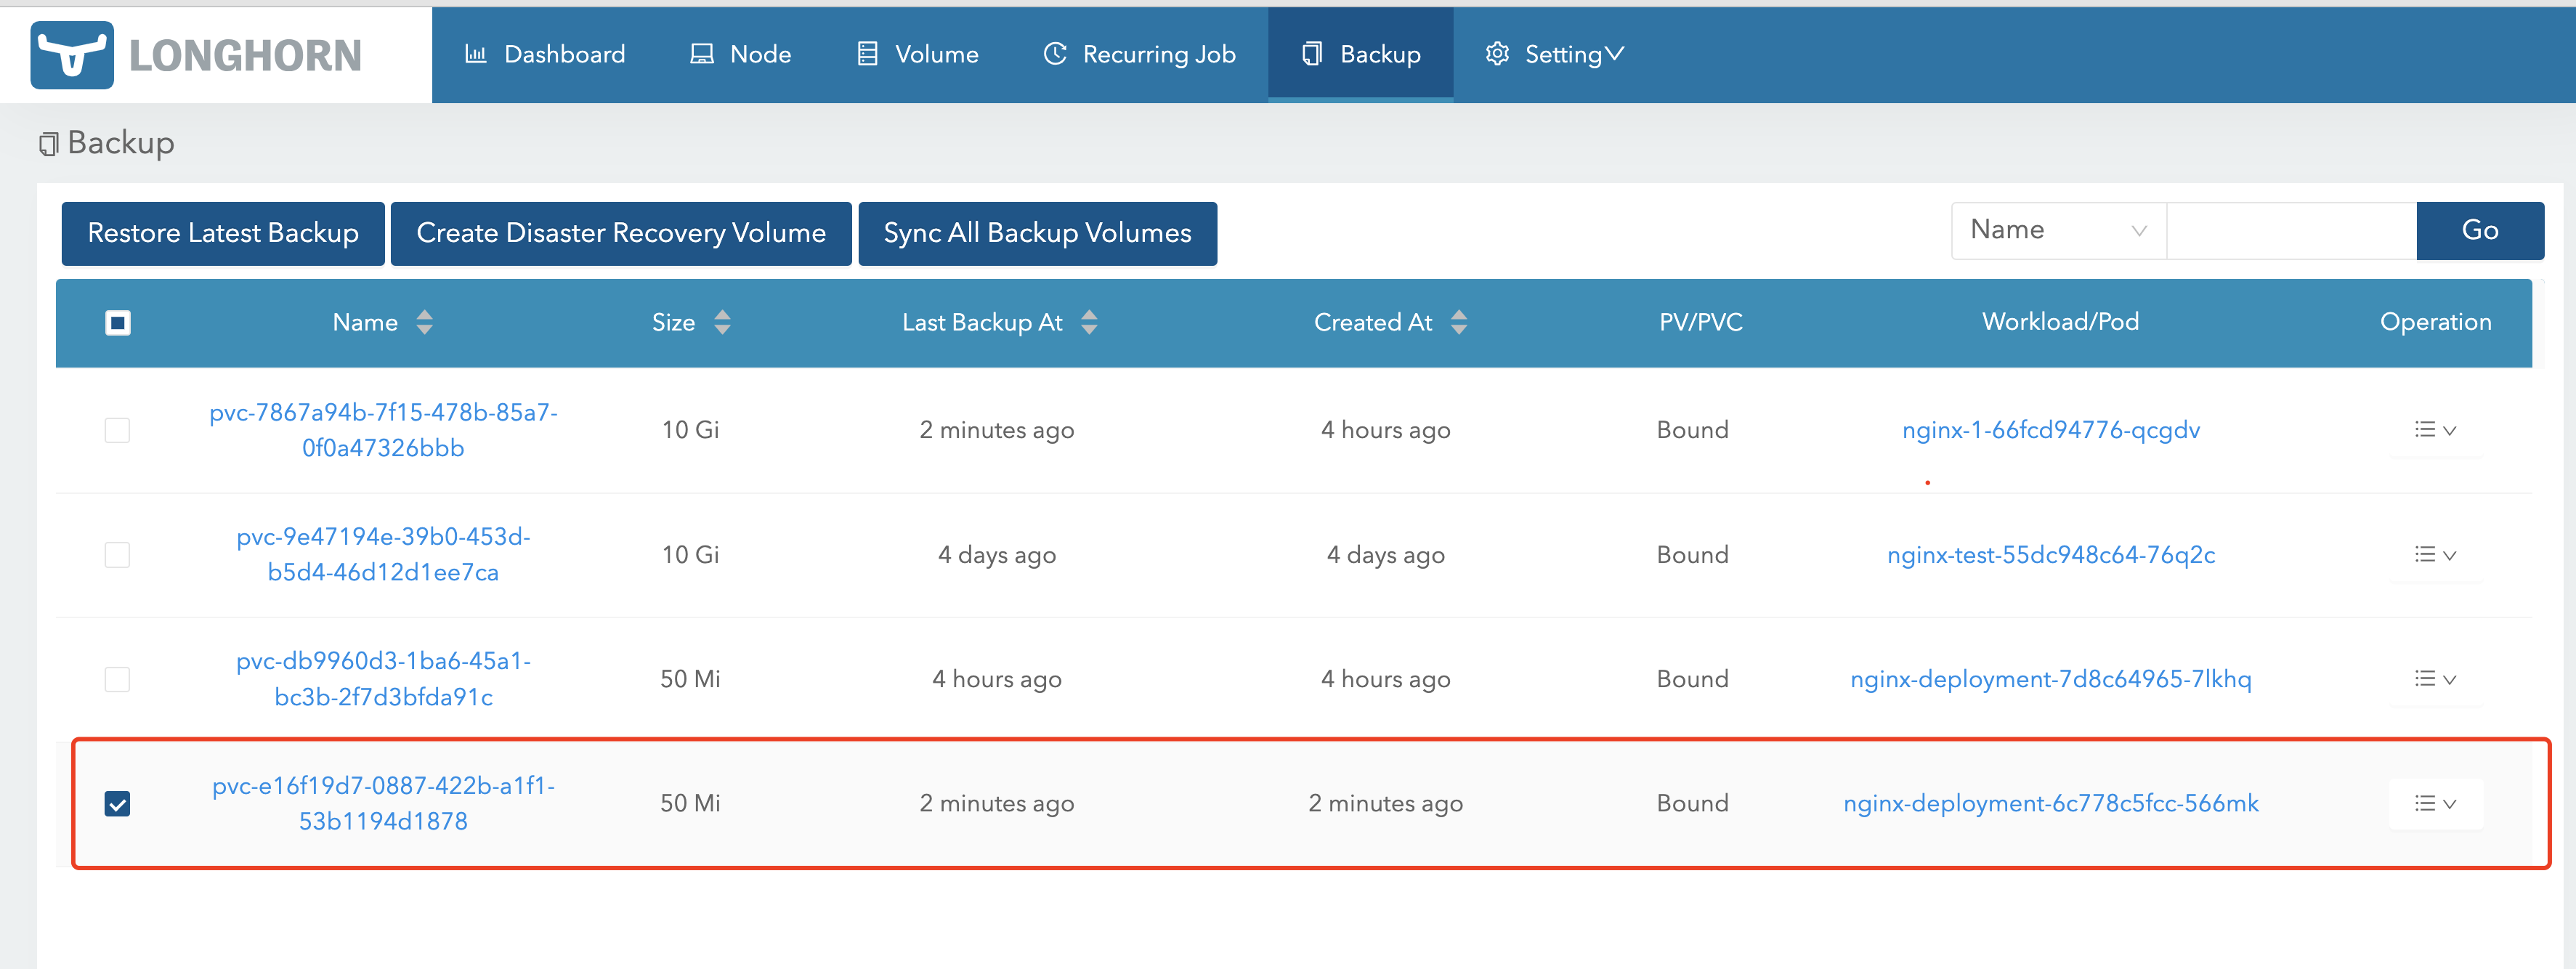The height and width of the screenshot is (969, 2576).
Task: Toggle the select-all header checkbox
Action: tap(118, 322)
